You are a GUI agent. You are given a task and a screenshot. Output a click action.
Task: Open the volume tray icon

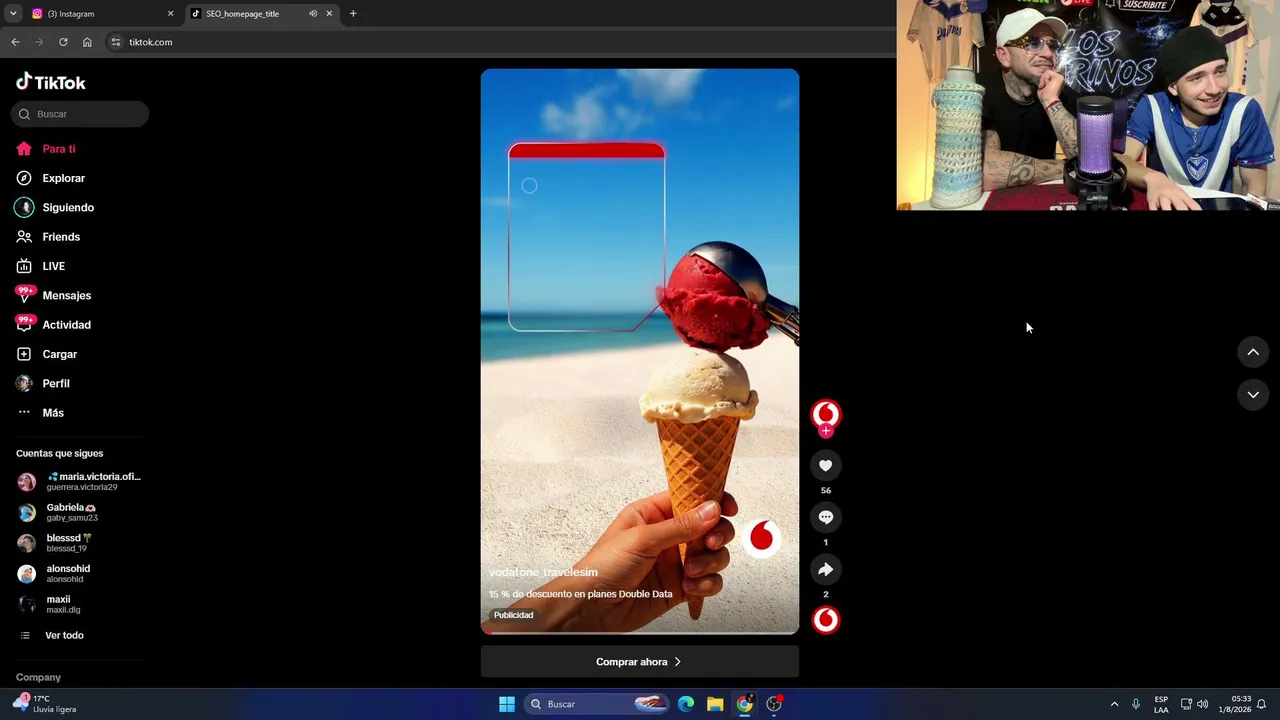pos(1202,704)
